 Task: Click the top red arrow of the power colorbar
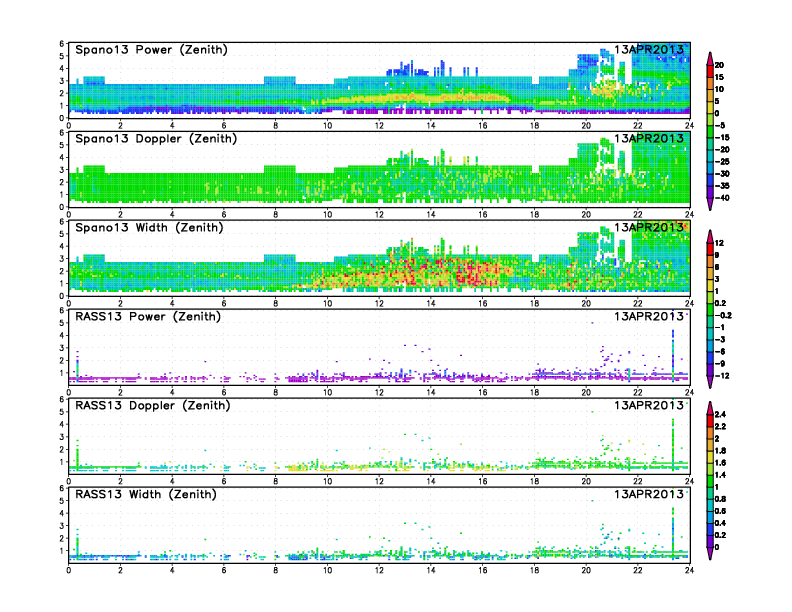point(710,56)
